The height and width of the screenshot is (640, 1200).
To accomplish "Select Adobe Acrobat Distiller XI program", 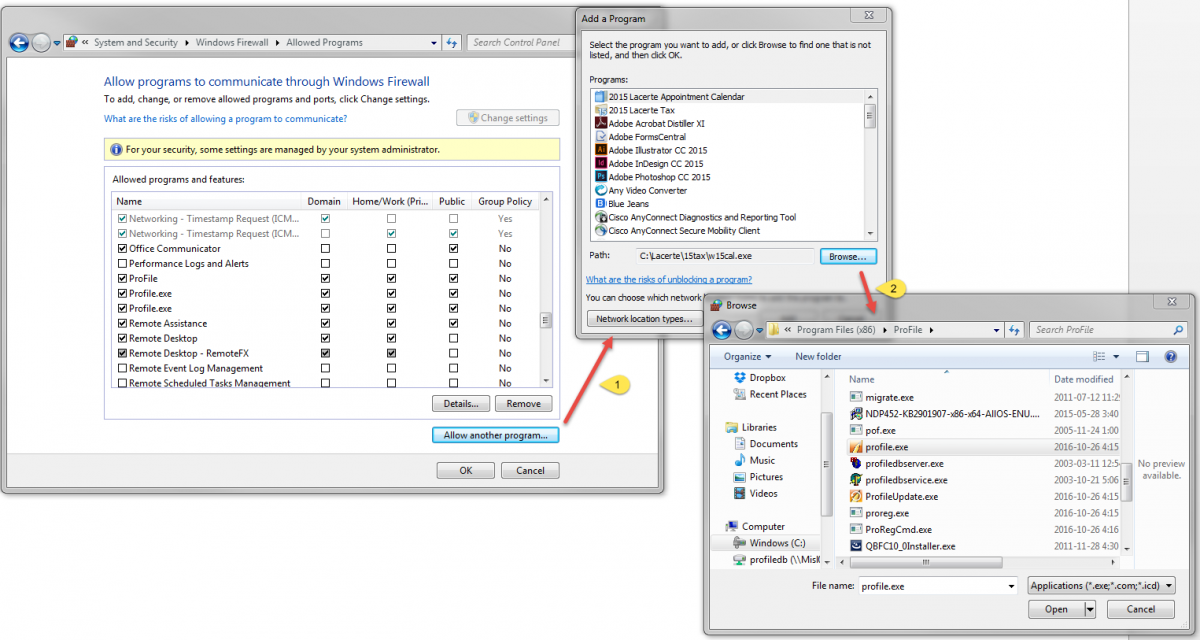I will coord(655,123).
